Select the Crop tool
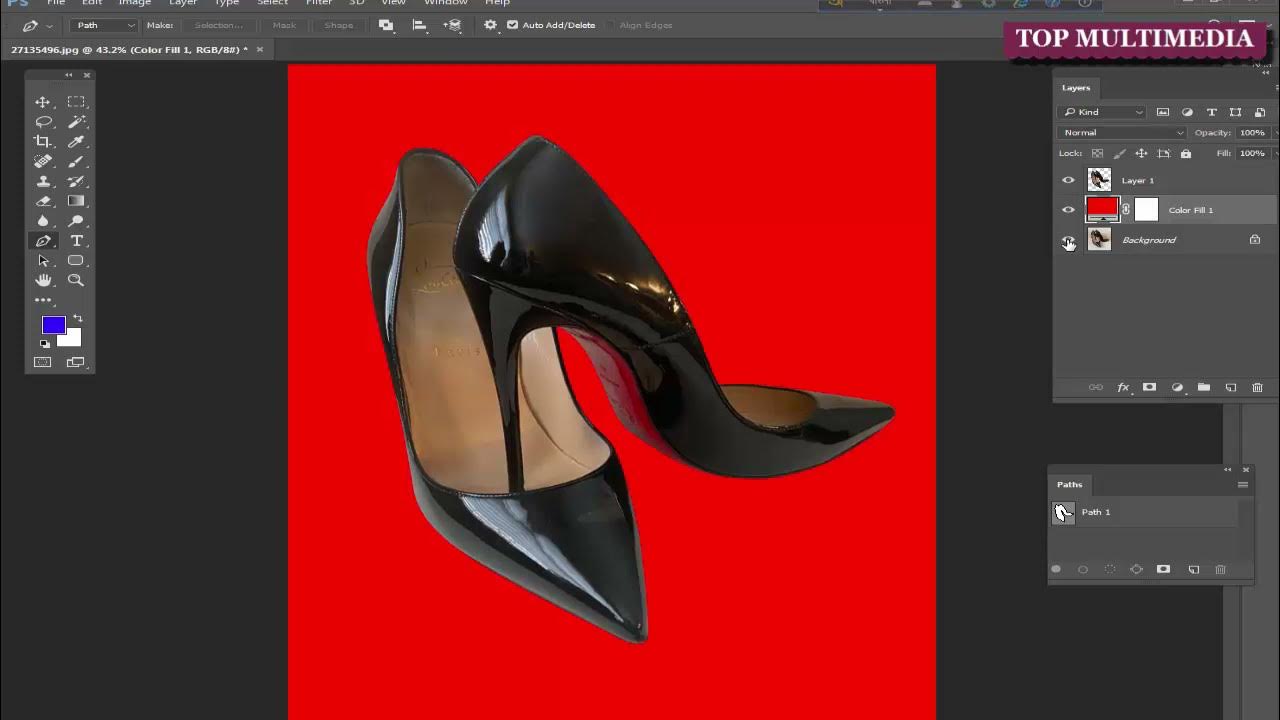The width and height of the screenshot is (1280, 720). (43, 142)
